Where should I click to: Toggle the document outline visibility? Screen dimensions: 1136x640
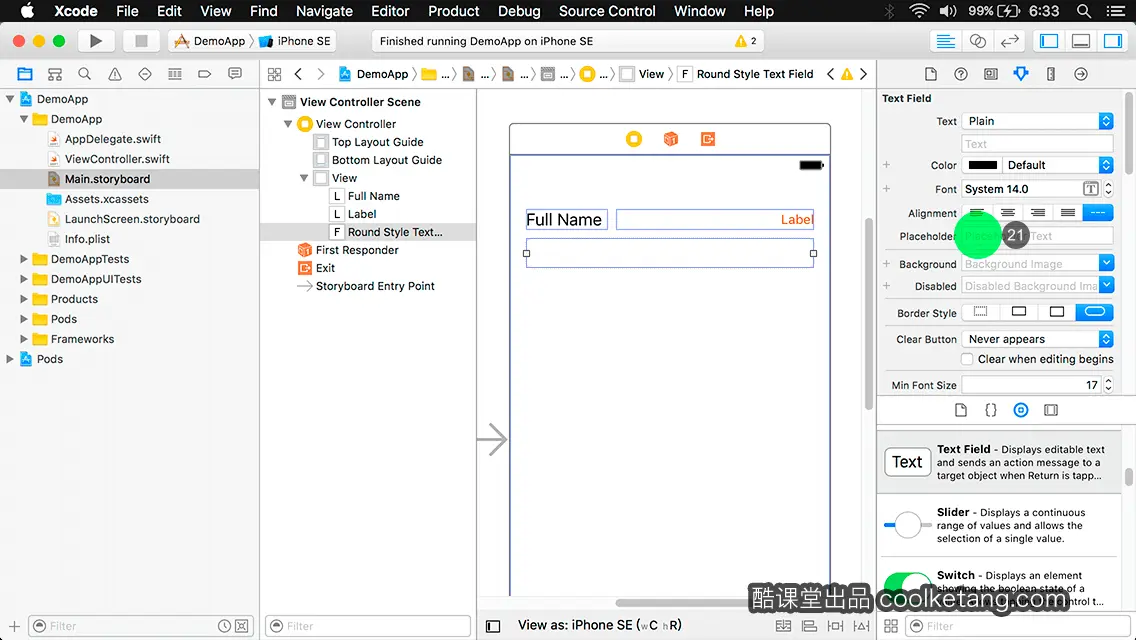(x=493, y=626)
